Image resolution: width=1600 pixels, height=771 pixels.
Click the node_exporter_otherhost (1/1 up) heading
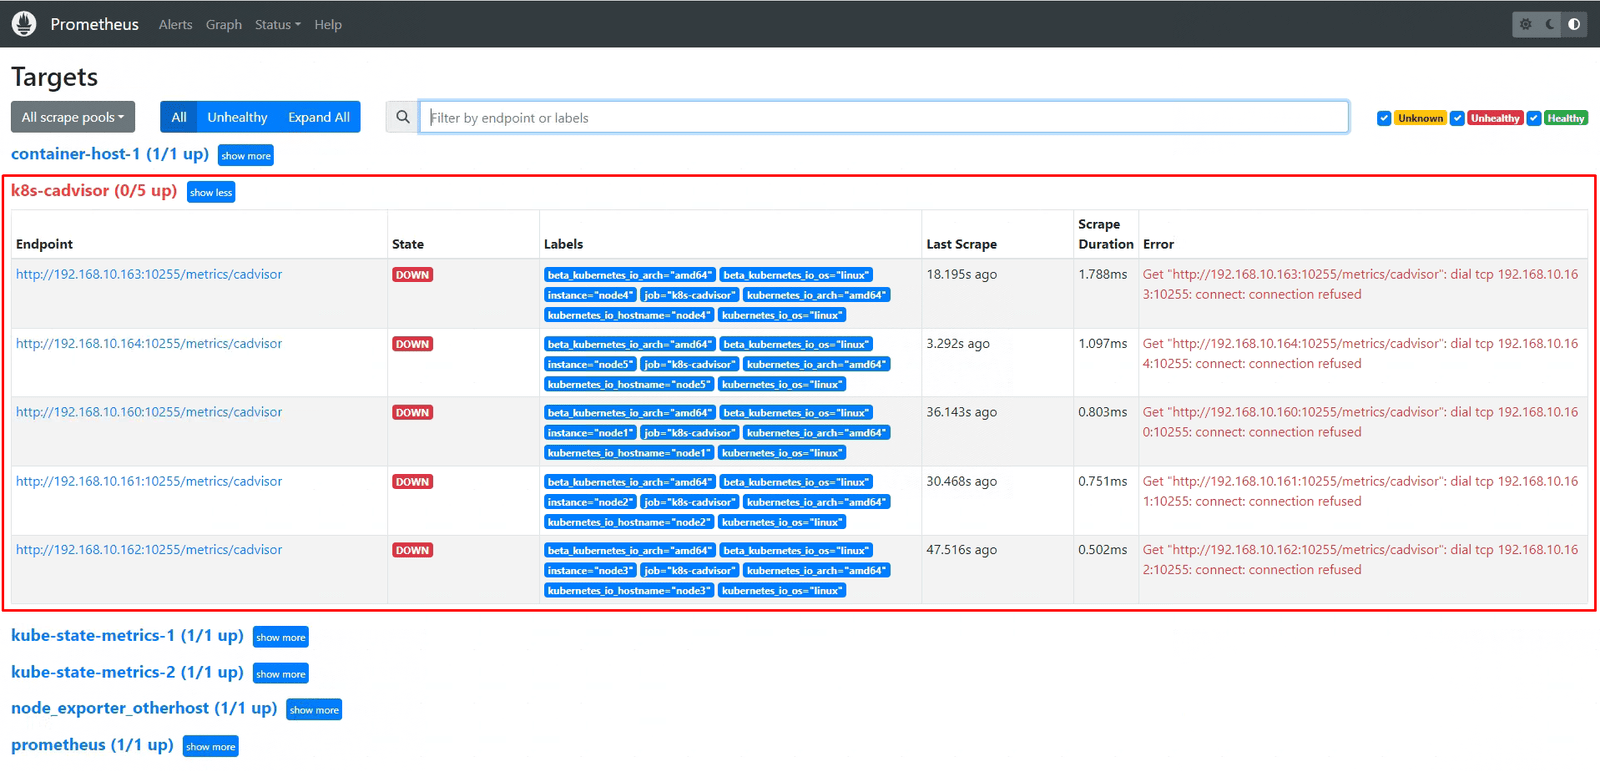pos(144,708)
